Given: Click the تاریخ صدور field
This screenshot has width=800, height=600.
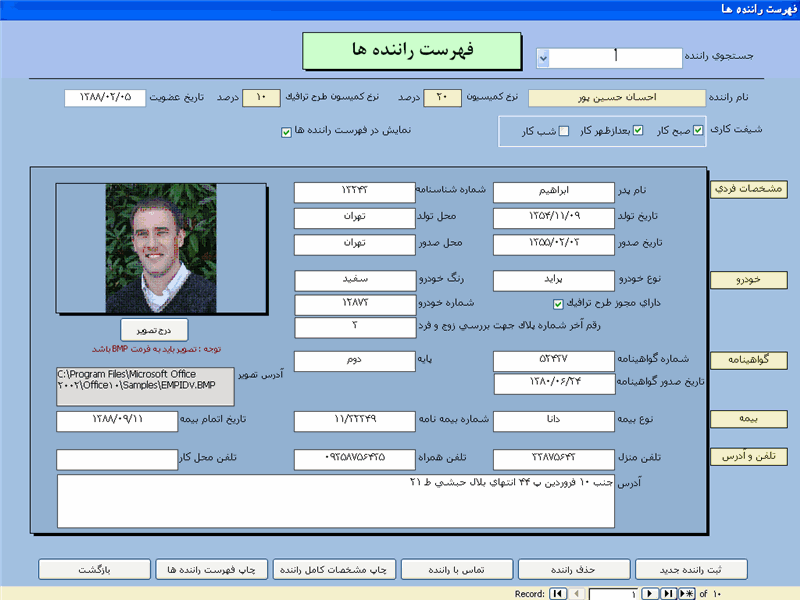Looking at the screenshot, I should pos(554,244).
